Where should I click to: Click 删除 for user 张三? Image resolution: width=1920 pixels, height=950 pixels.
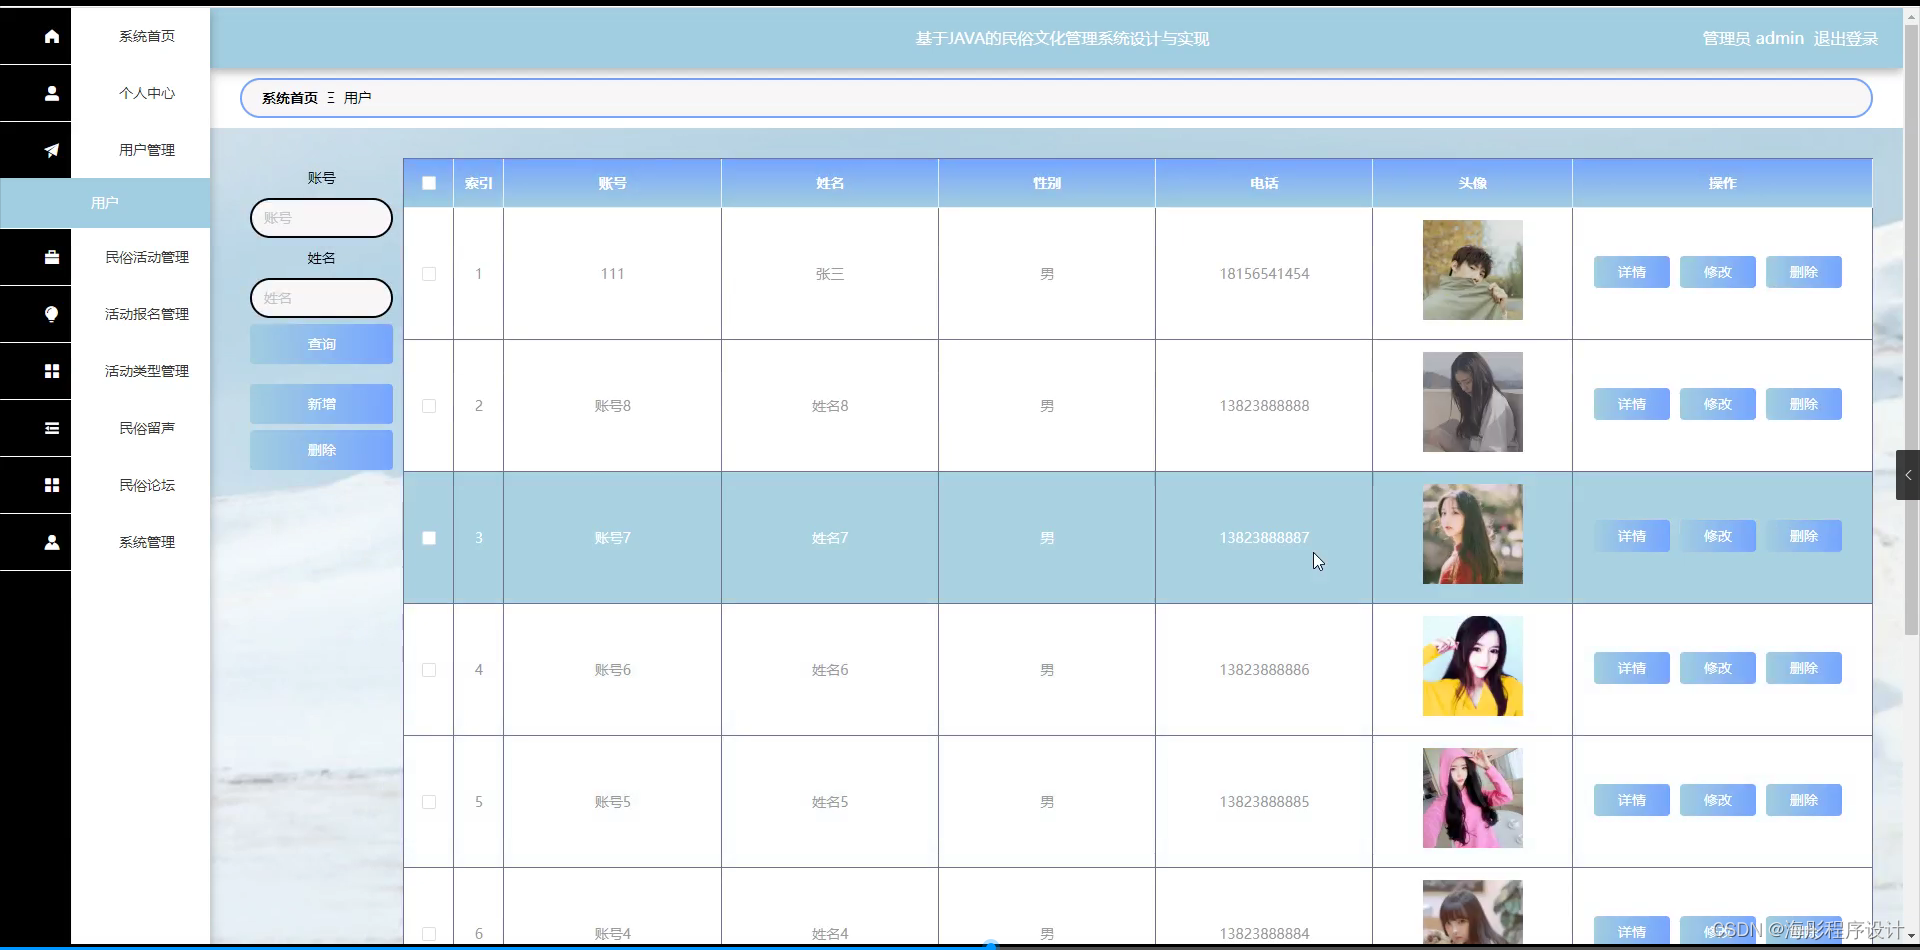click(x=1803, y=272)
